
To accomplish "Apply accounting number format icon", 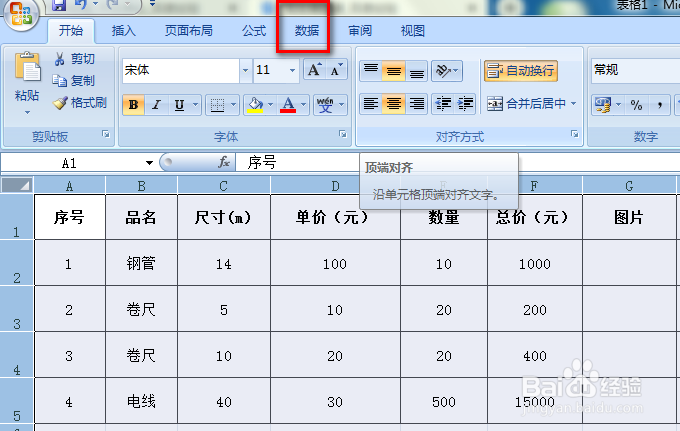I will coord(603,105).
